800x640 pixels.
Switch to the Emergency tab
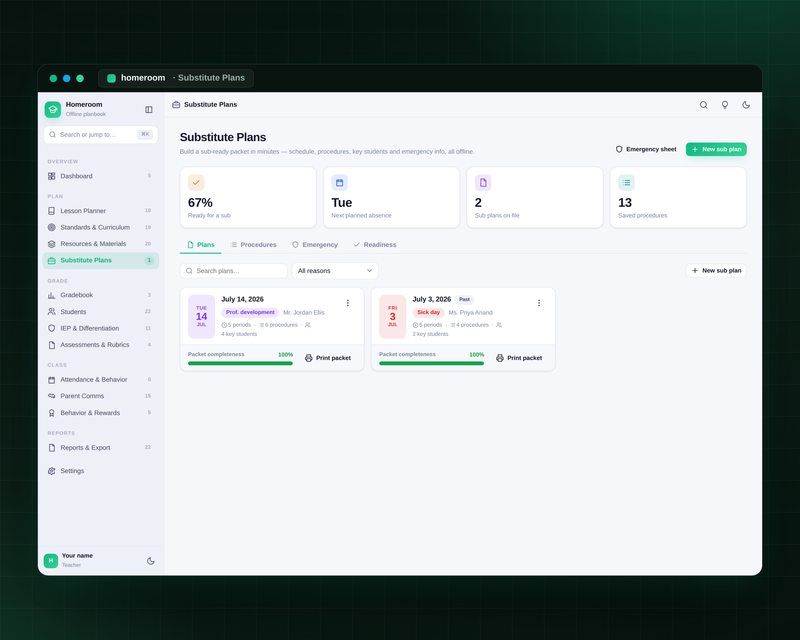pos(315,244)
